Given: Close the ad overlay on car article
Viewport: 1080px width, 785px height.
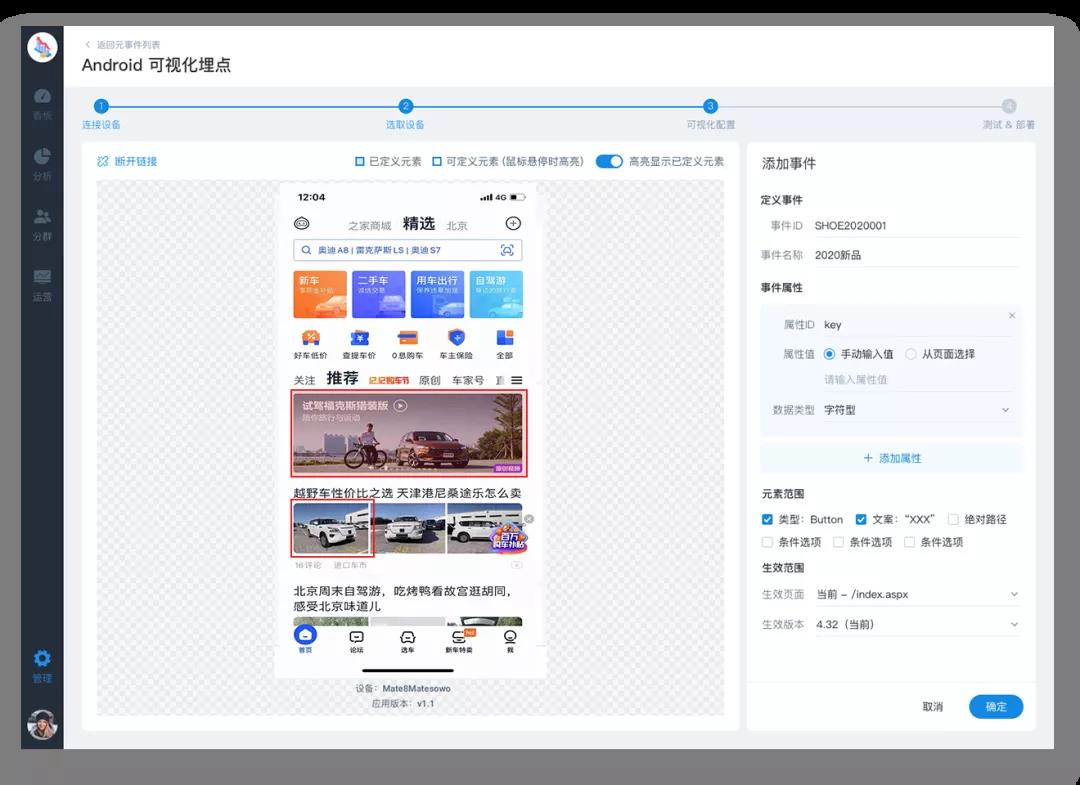Looking at the screenshot, I should (x=529, y=519).
